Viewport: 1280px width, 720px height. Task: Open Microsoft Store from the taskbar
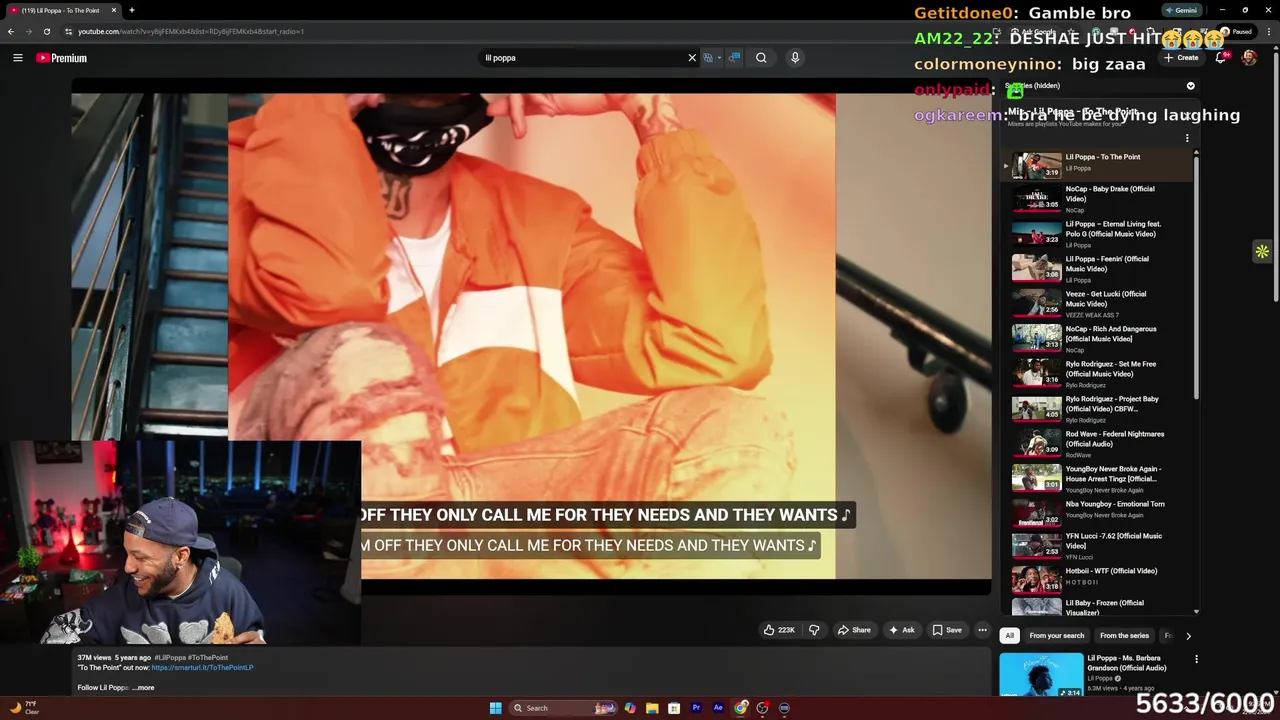(x=674, y=708)
